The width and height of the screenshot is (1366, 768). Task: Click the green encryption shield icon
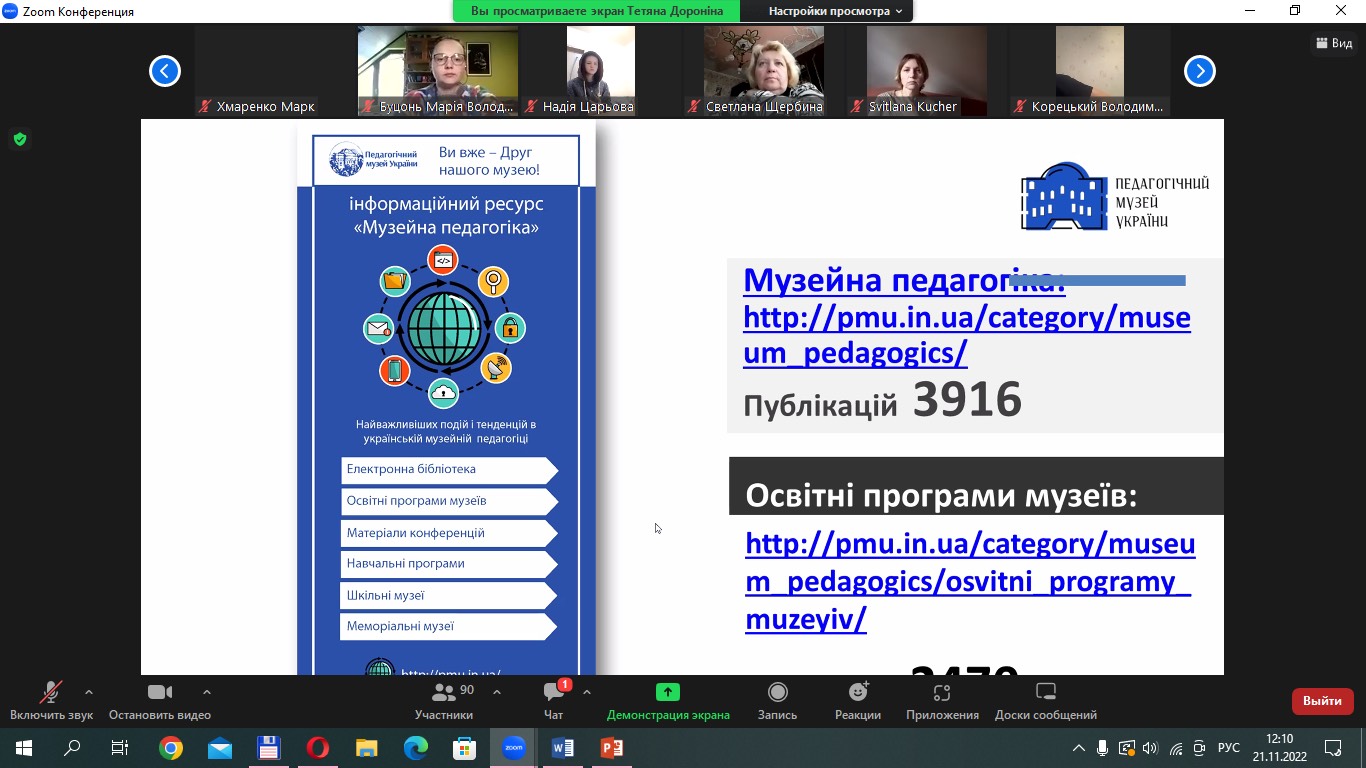[19, 139]
